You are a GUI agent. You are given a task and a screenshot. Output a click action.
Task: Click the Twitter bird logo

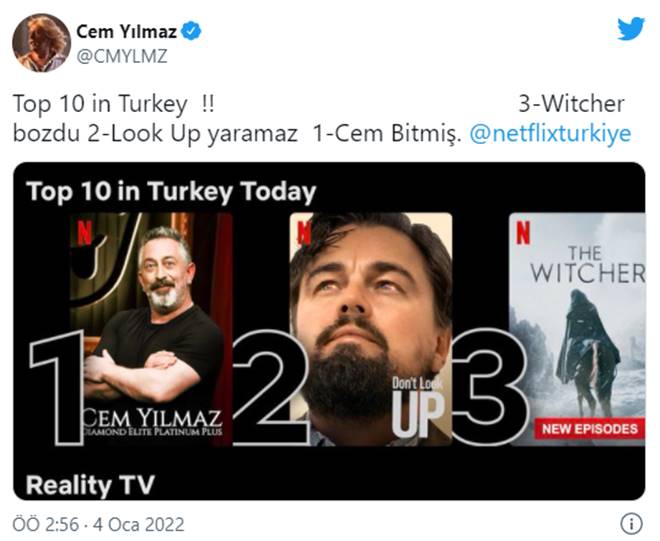tap(631, 29)
